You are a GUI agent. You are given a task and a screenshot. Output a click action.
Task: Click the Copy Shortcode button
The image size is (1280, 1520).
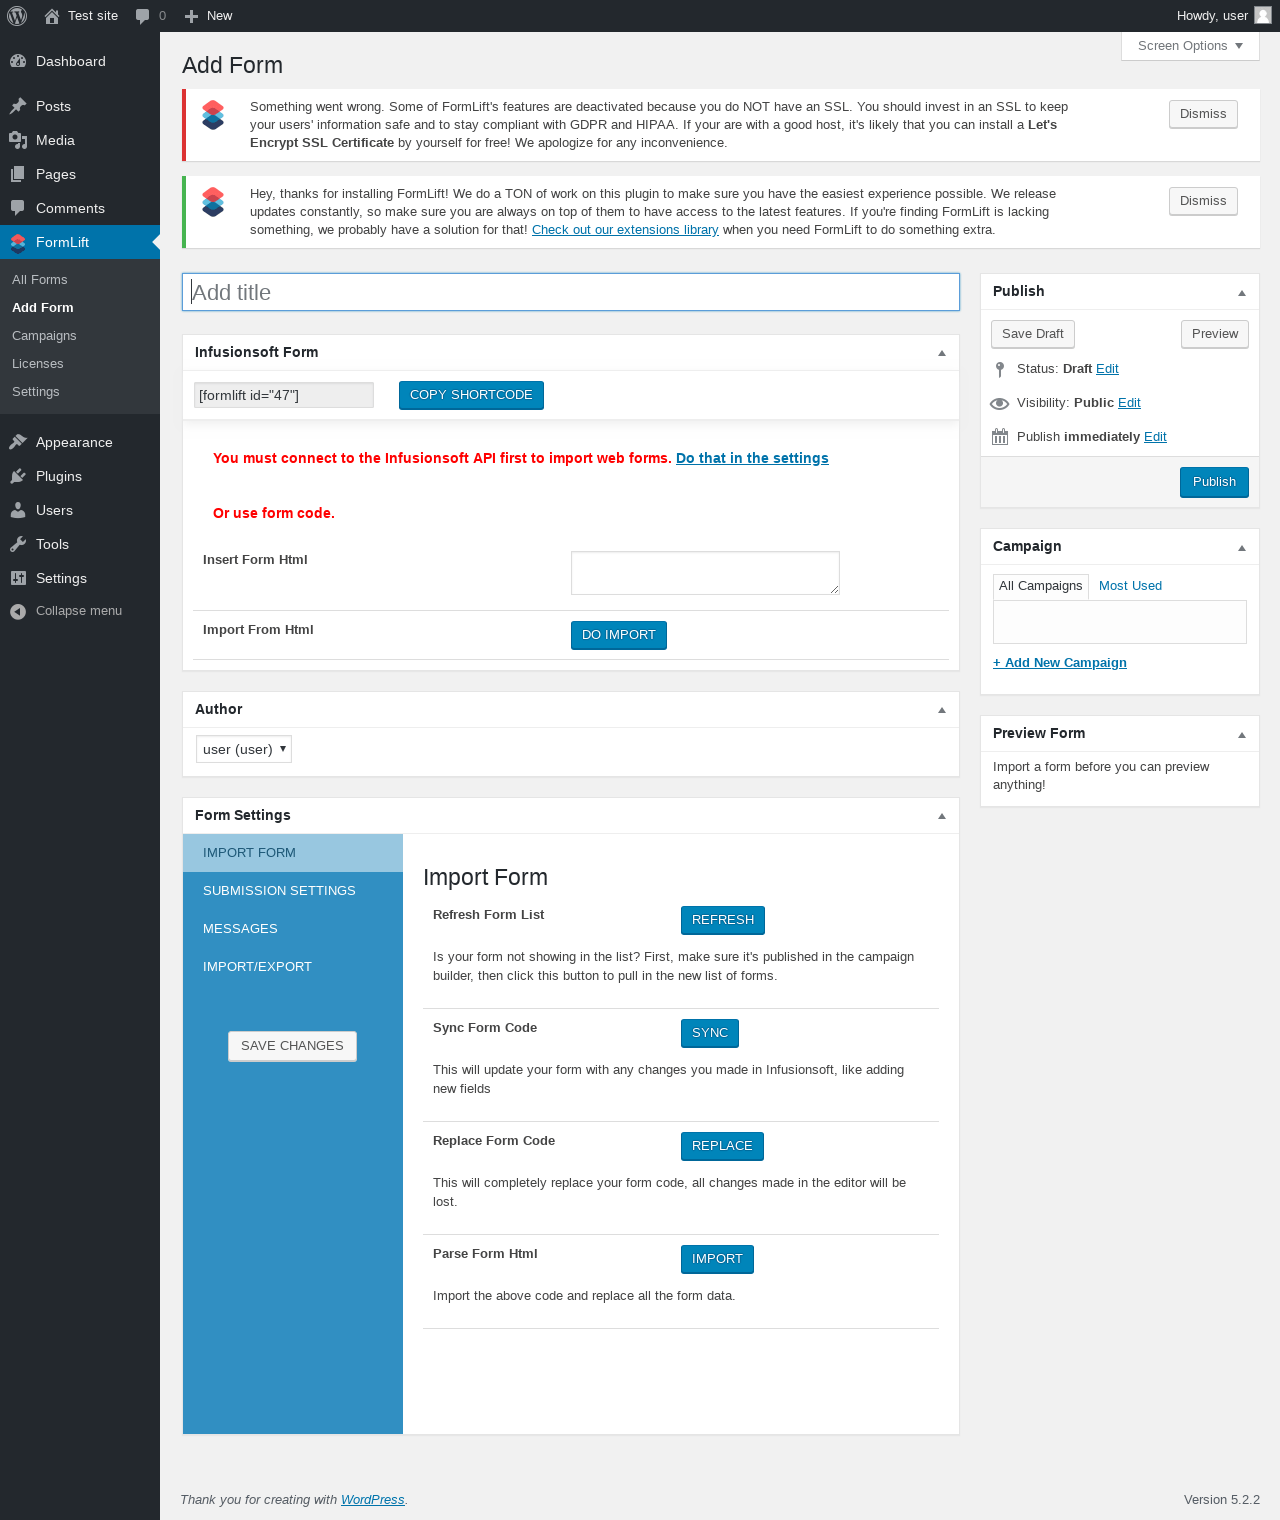(x=471, y=395)
